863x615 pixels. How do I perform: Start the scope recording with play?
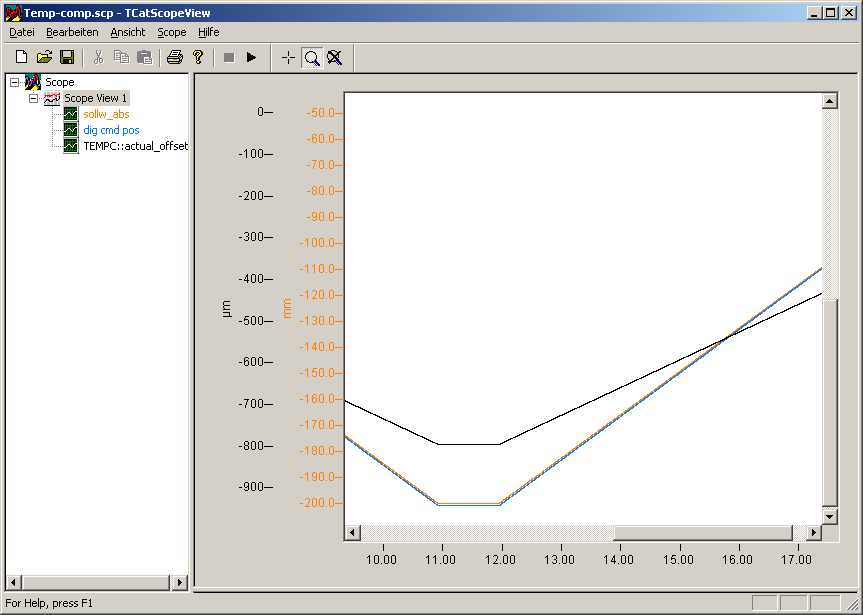coord(252,57)
